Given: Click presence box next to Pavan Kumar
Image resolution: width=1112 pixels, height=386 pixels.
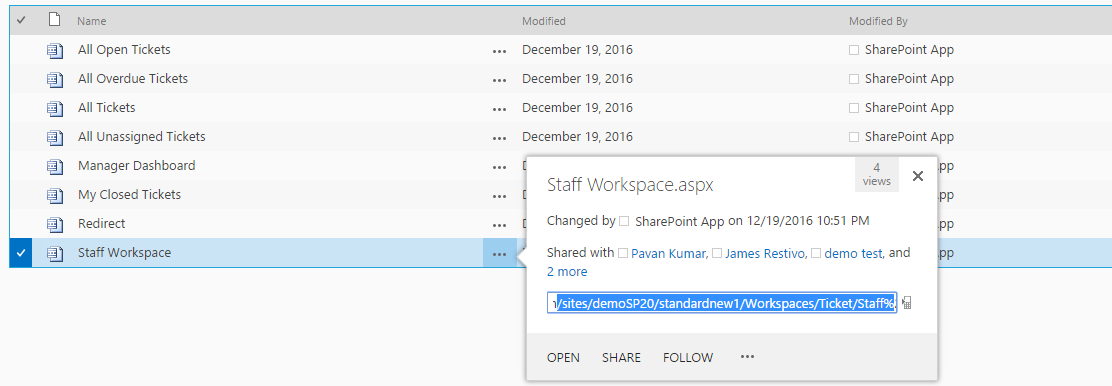Looking at the screenshot, I should pos(623,253).
